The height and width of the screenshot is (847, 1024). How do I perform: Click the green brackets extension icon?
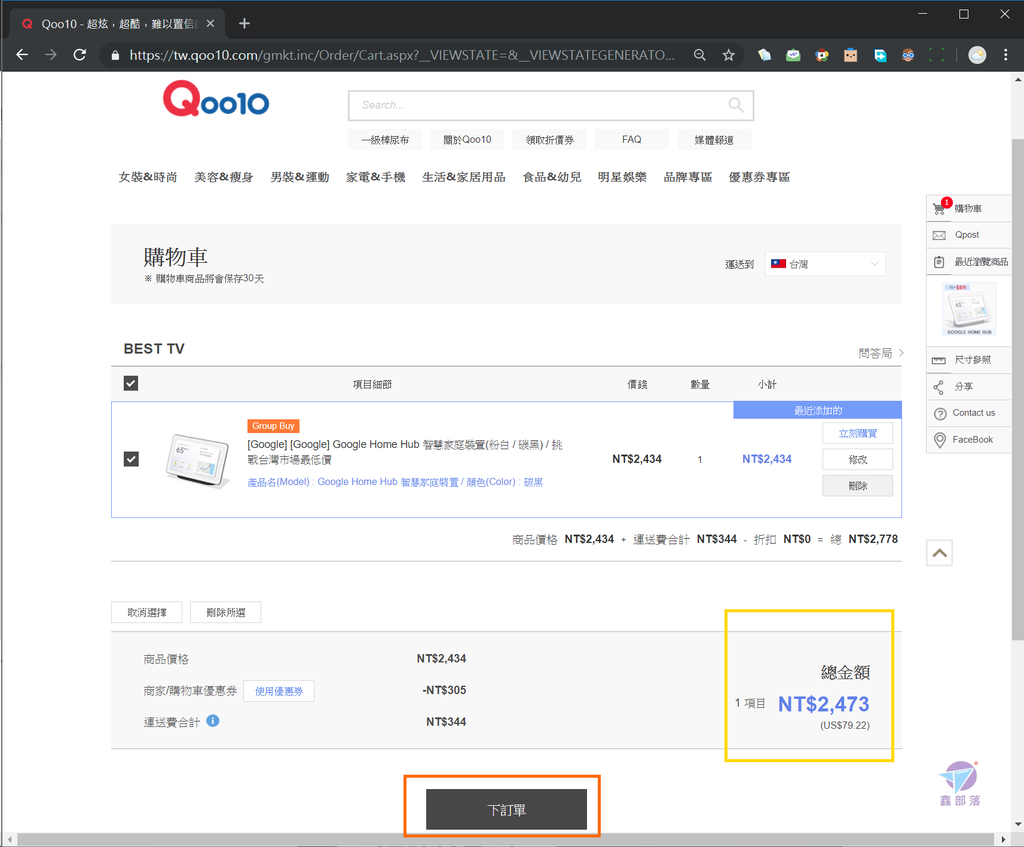(937, 56)
